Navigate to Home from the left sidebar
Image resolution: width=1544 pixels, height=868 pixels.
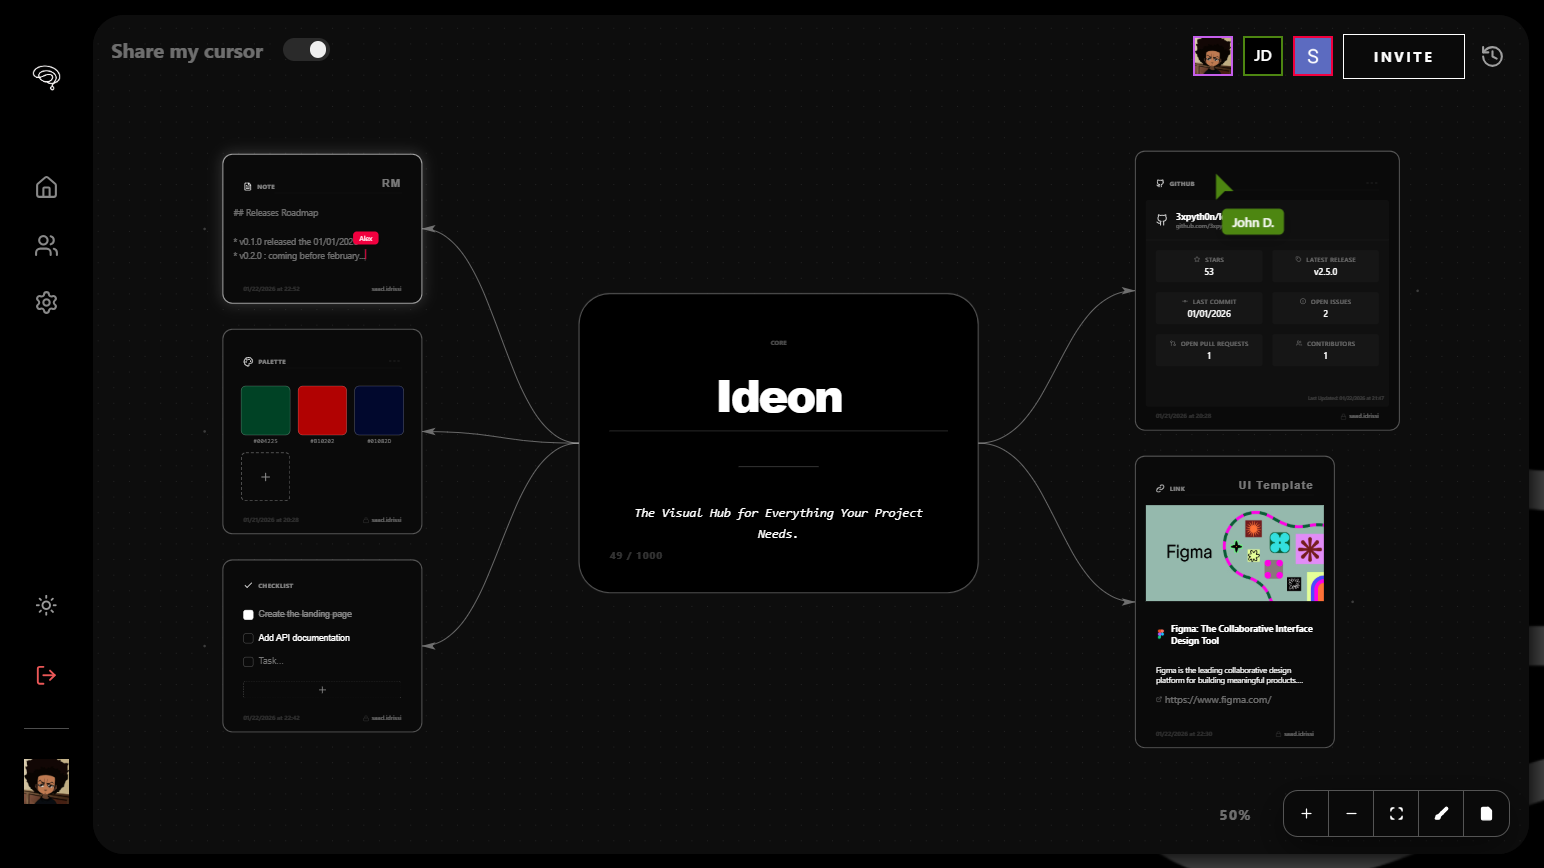pos(46,187)
